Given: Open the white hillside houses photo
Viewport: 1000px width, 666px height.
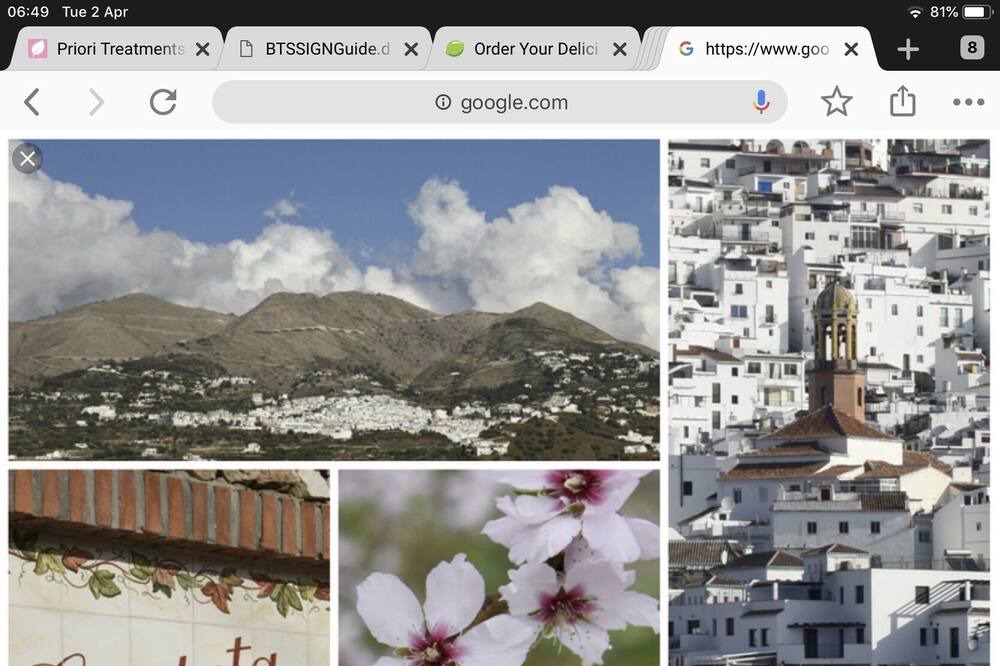Looking at the screenshot, I should (x=829, y=403).
